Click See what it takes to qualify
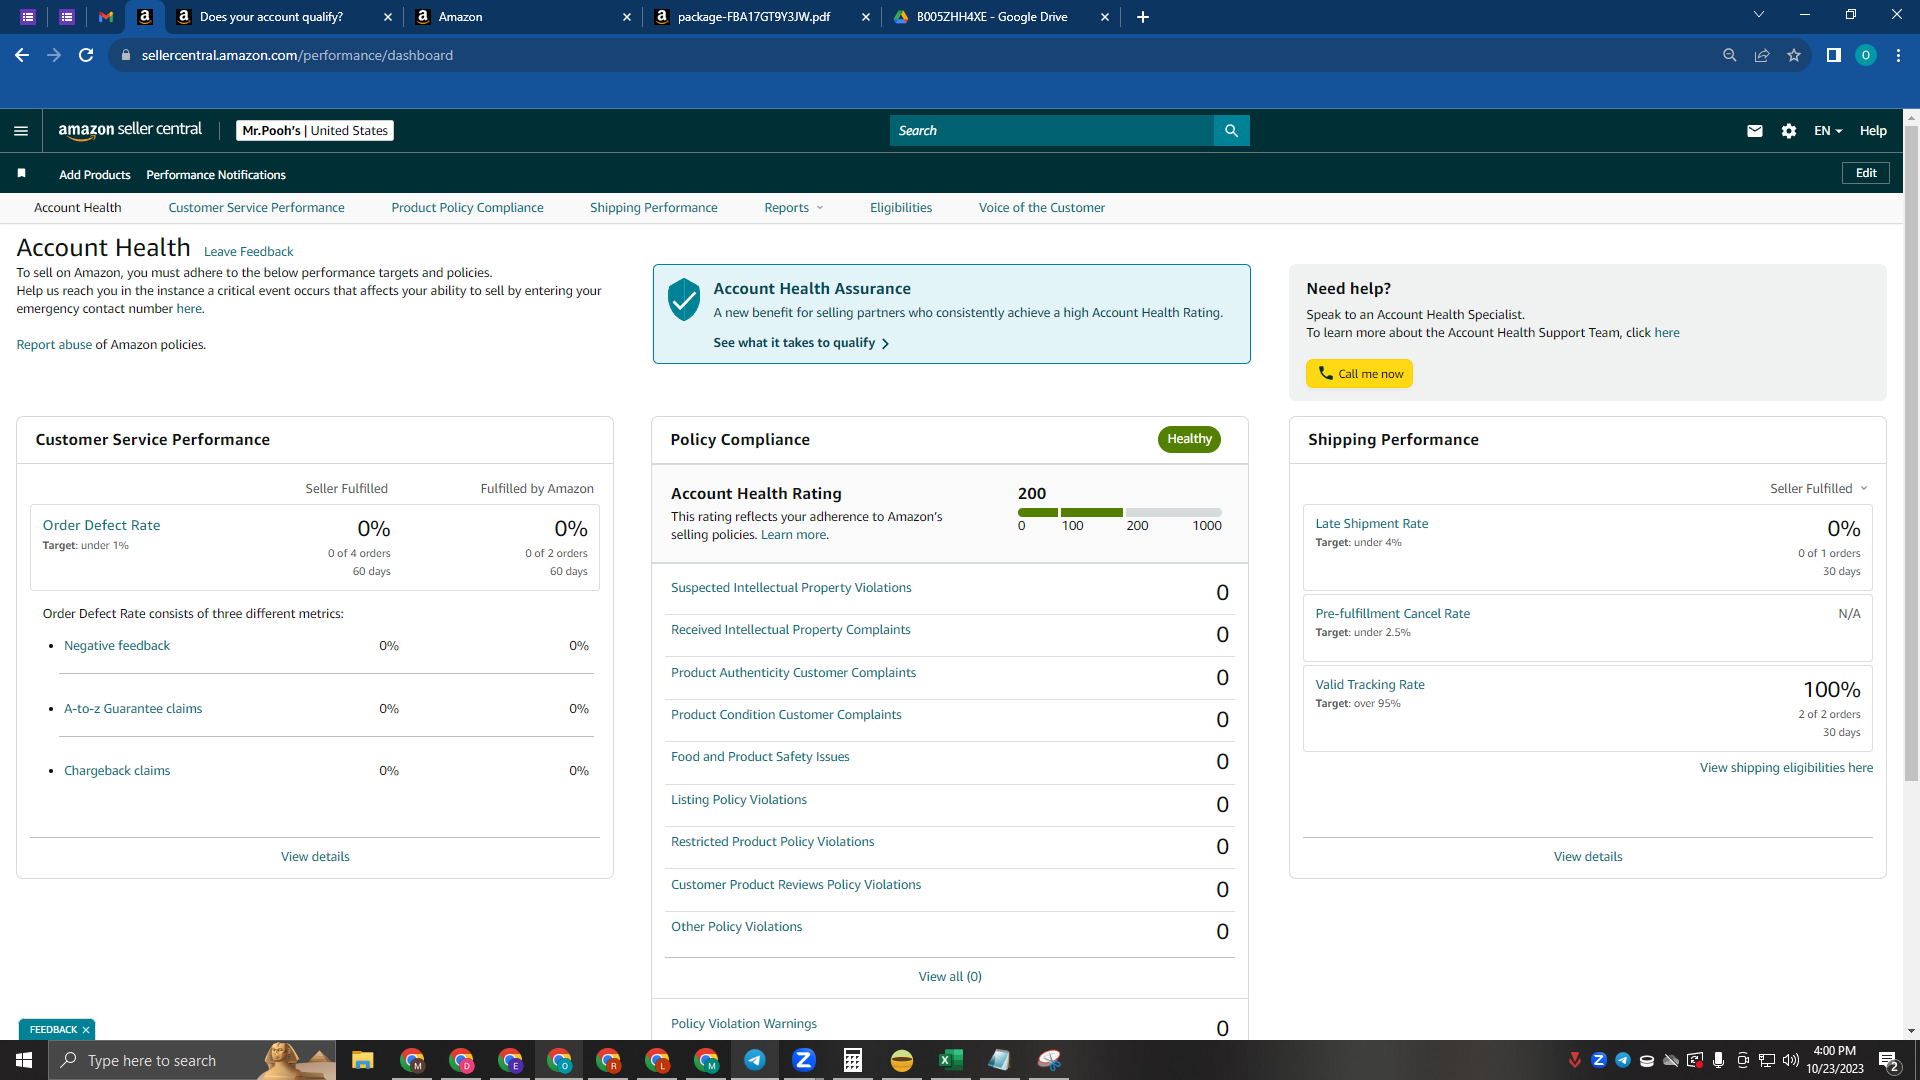This screenshot has width=1920, height=1080. point(801,343)
